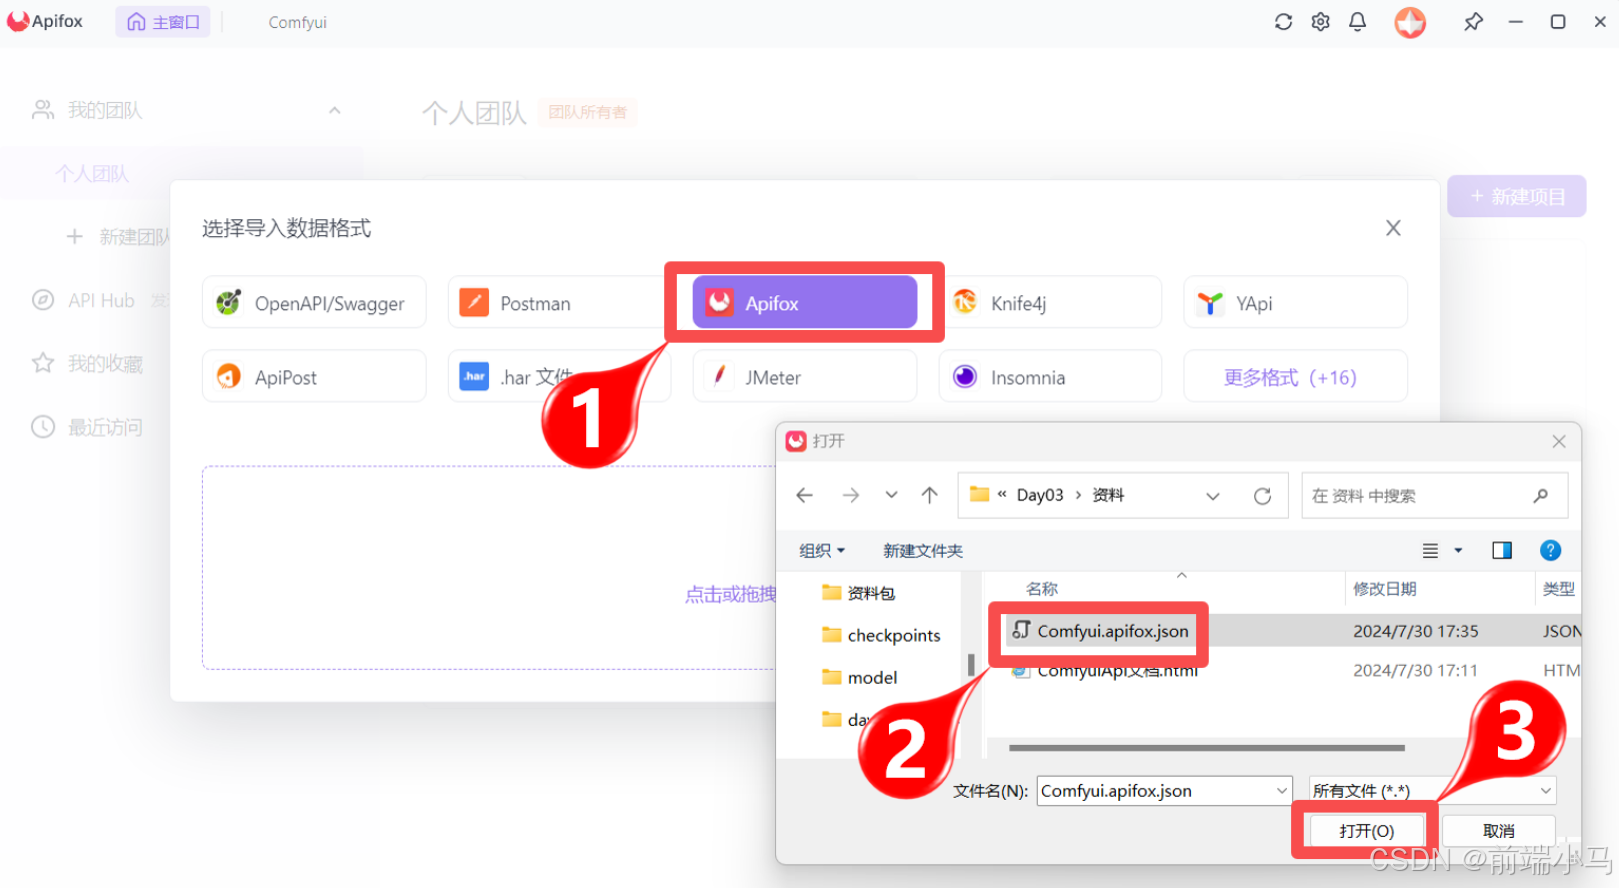Switch to the 主窗口 home tab
The height and width of the screenshot is (888, 1619).
click(x=163, y=22)
